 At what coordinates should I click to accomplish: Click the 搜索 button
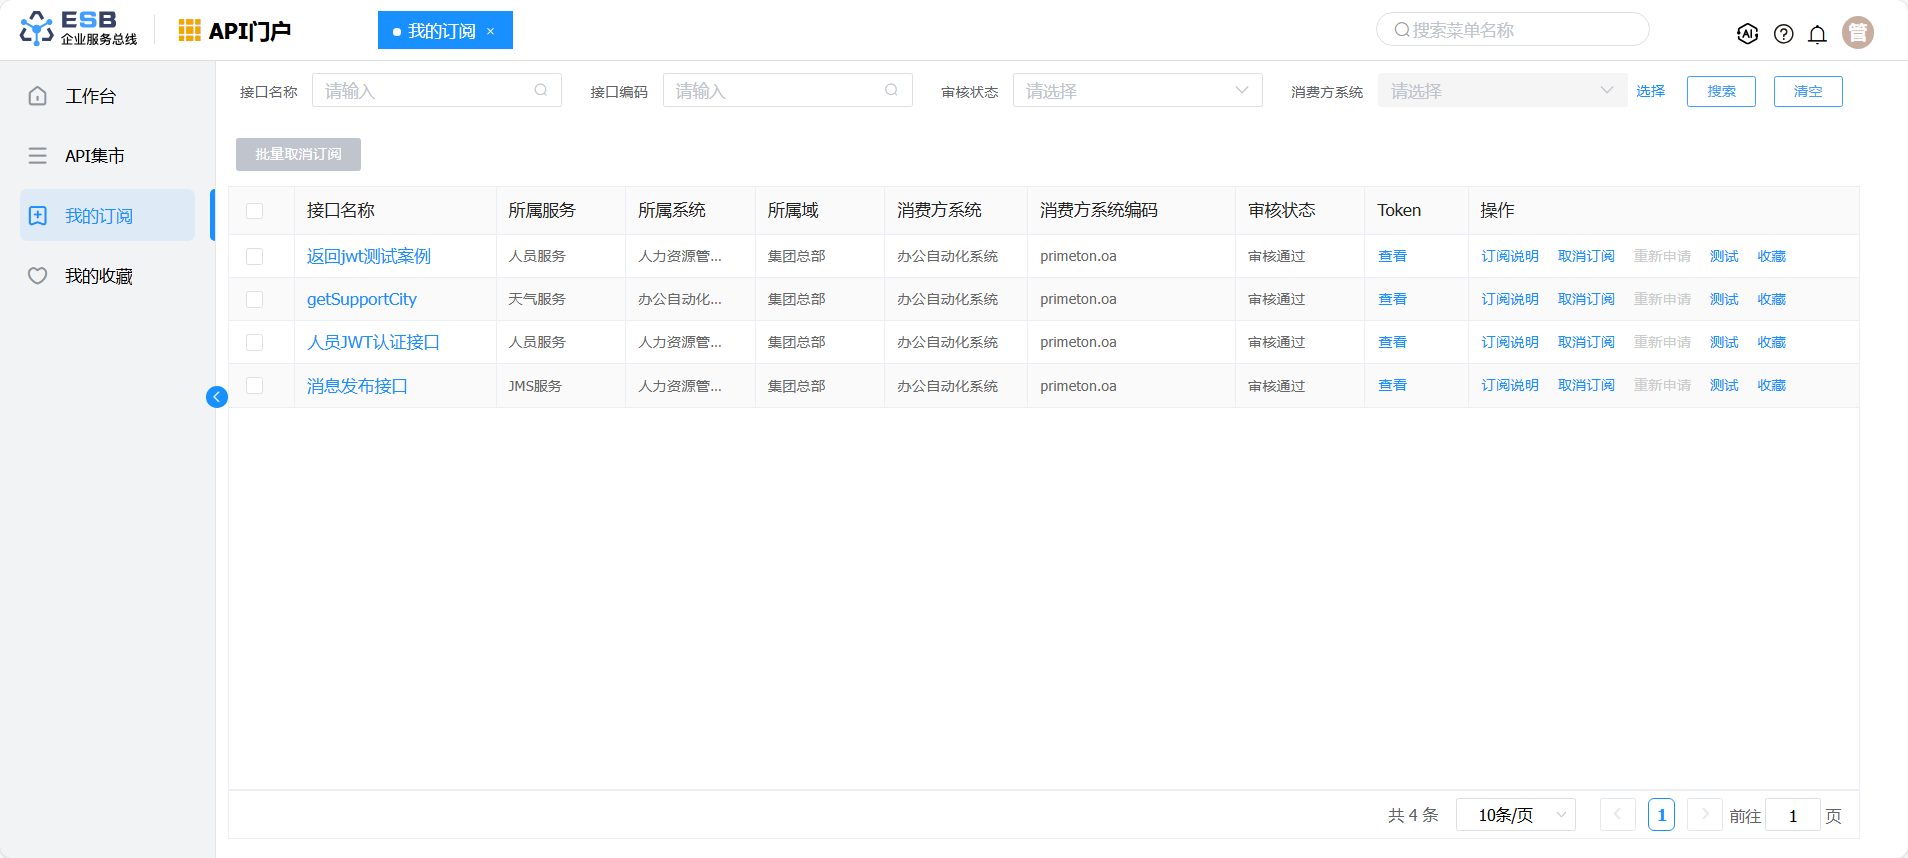(x=1721, y=91)
